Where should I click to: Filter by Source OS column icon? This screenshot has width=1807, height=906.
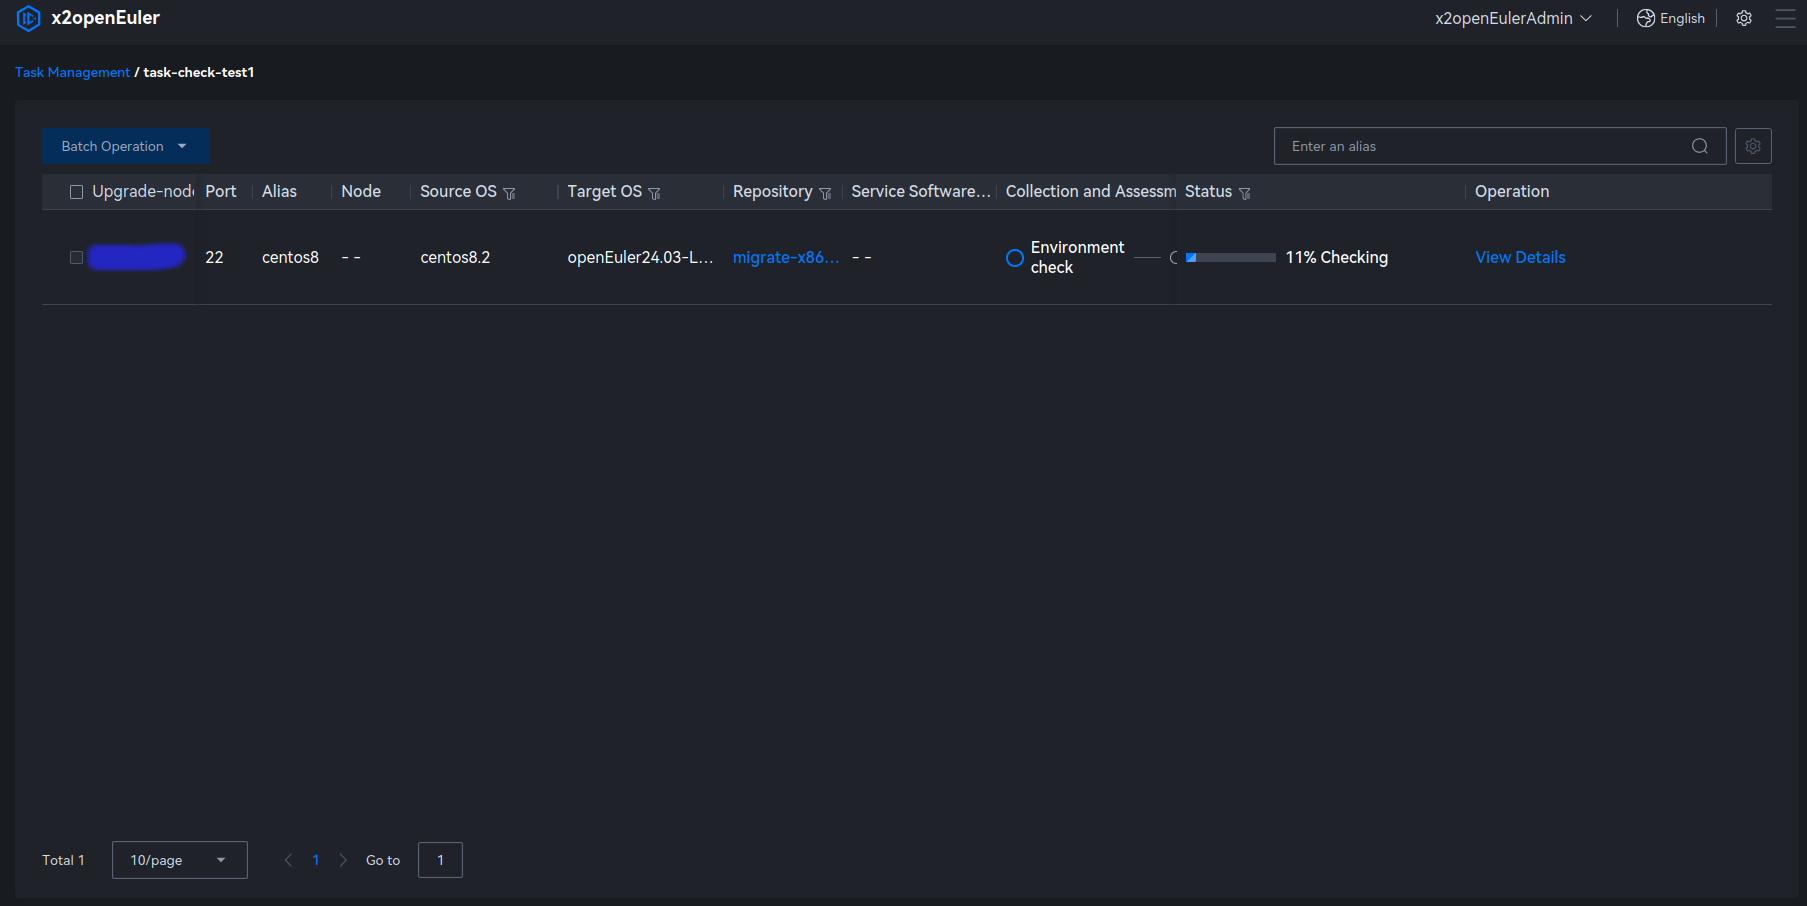(x=510, y=193)
